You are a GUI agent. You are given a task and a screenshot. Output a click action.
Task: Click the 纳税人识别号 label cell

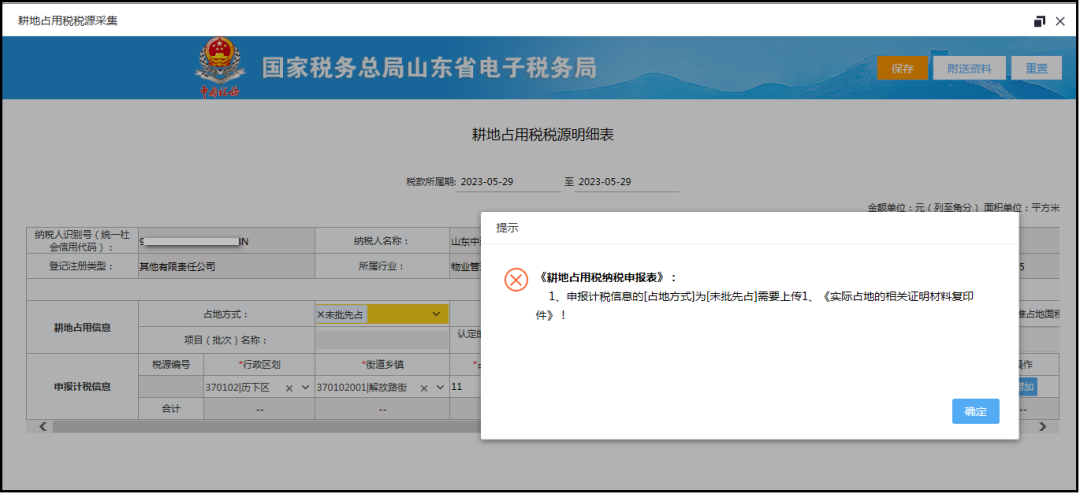click(83, 241)
